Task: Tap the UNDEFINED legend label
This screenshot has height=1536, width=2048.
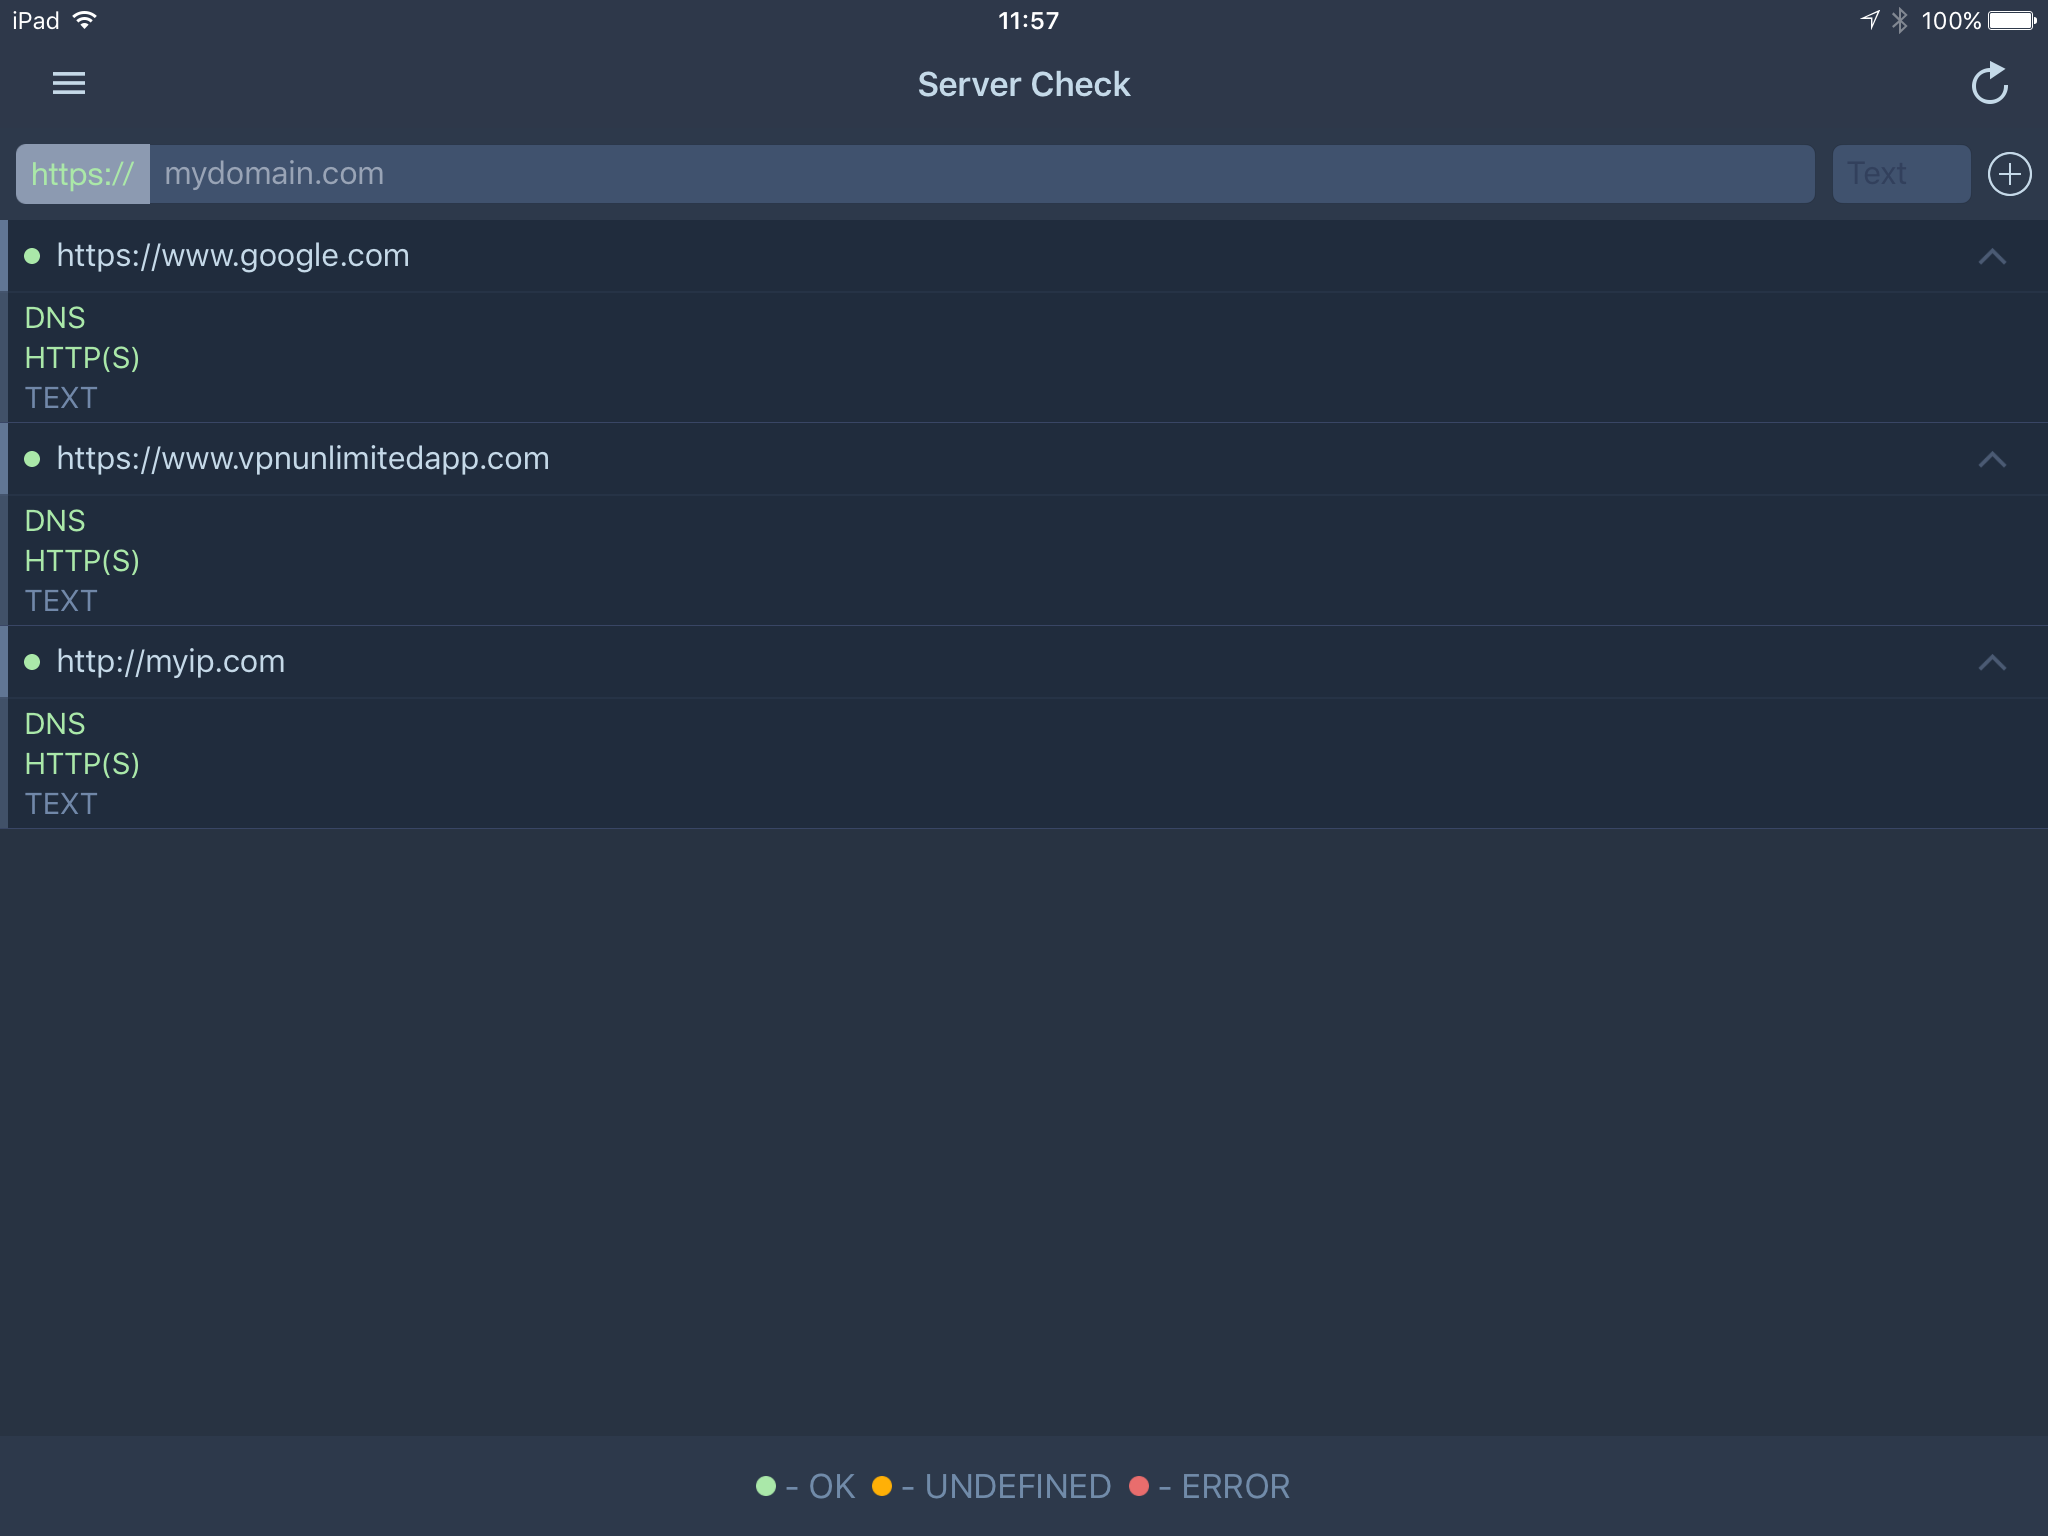Action: click(1018, 1487)
